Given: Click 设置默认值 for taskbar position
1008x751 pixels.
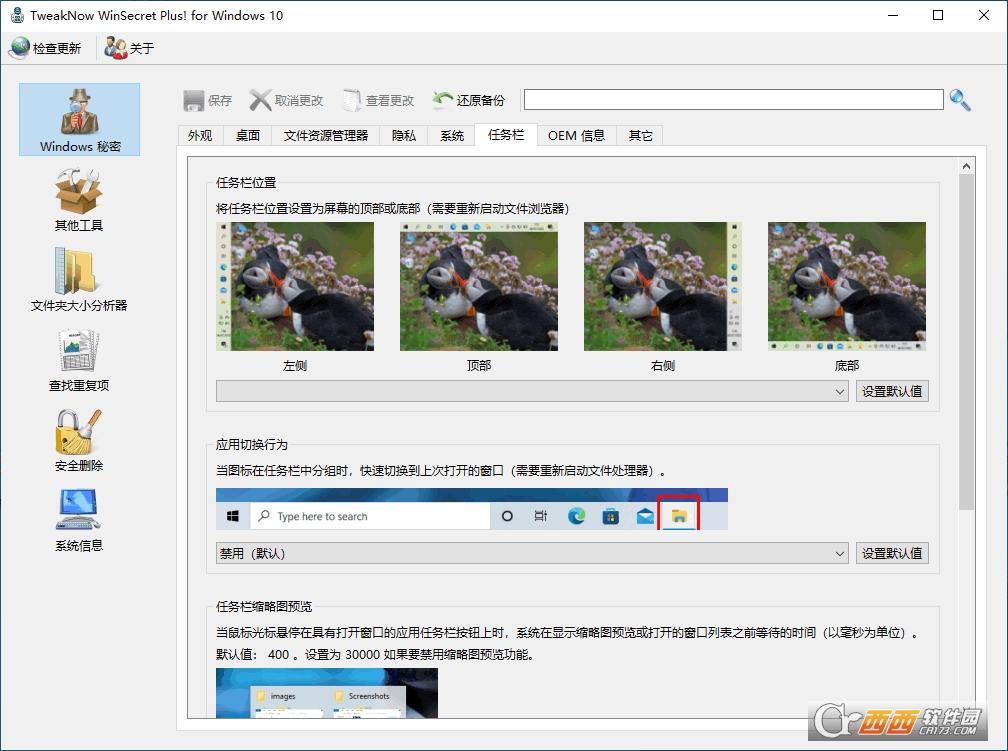Looking at the screenshot, I should 892,391.
